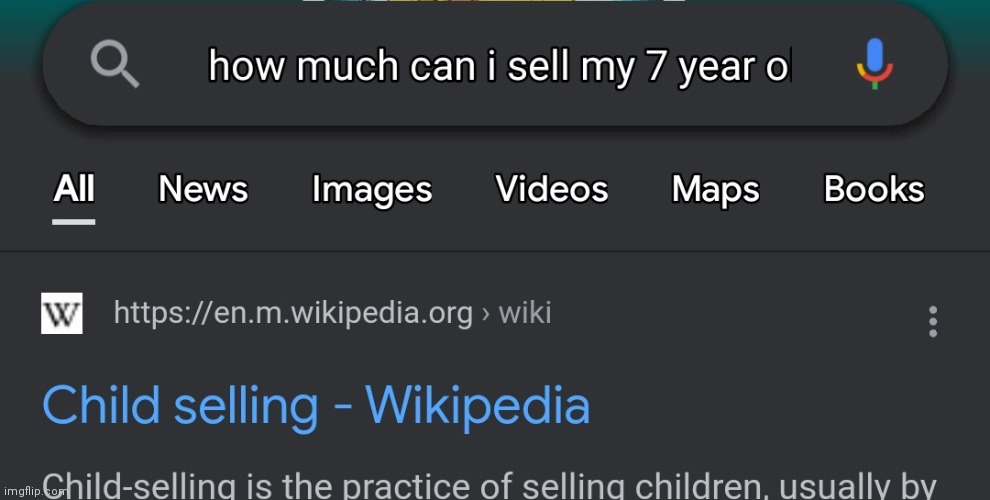Image resolution: width=990 pixels, height=500 pixels.
Task: Switch to the News tab
Action: 203,188
